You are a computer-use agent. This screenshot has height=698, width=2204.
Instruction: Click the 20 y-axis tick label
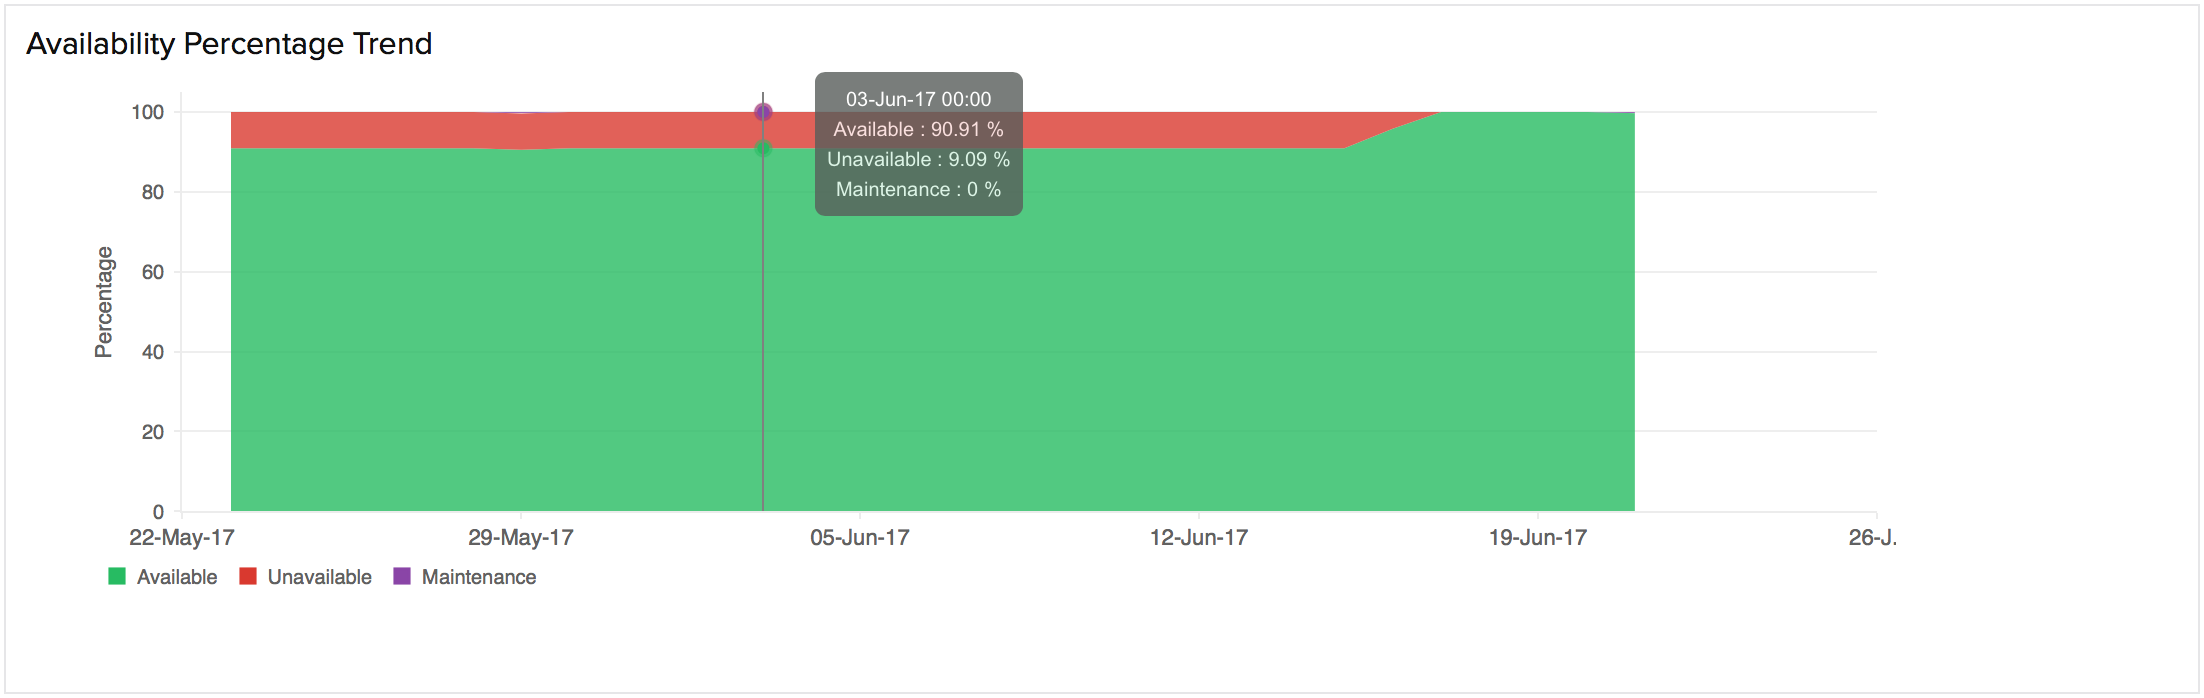tap(153, 432)
